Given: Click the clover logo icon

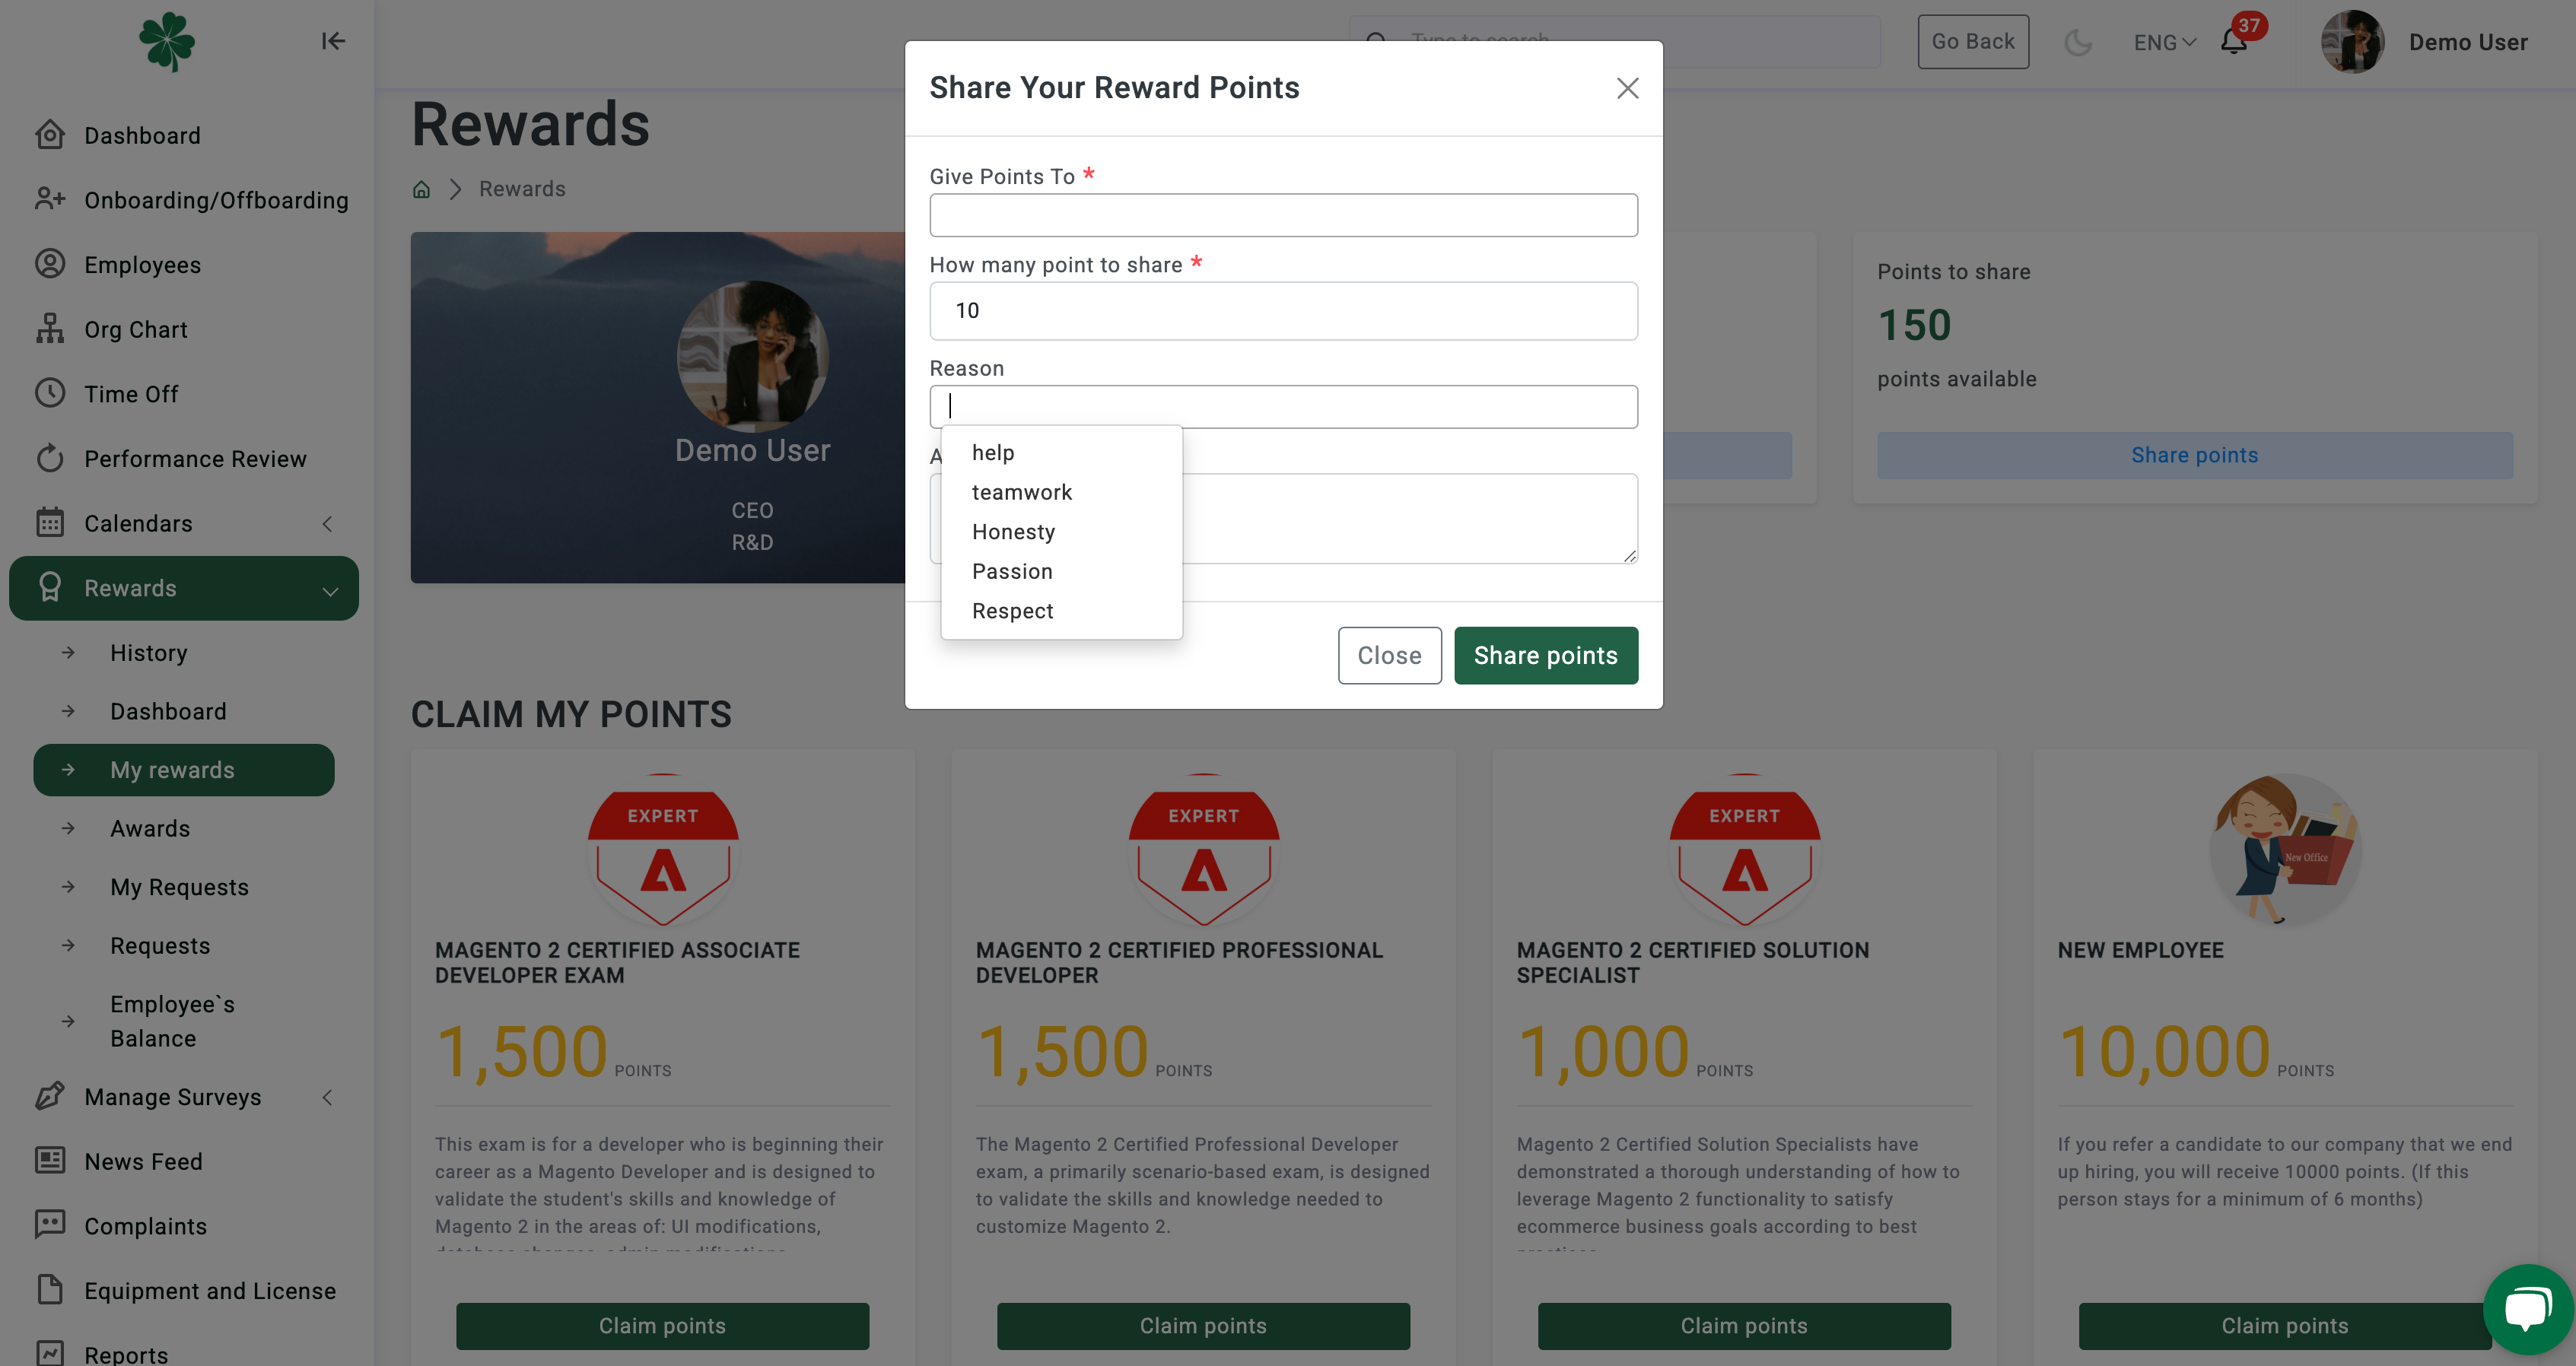Looking at the screenshot, I should (x=167, y=41).
